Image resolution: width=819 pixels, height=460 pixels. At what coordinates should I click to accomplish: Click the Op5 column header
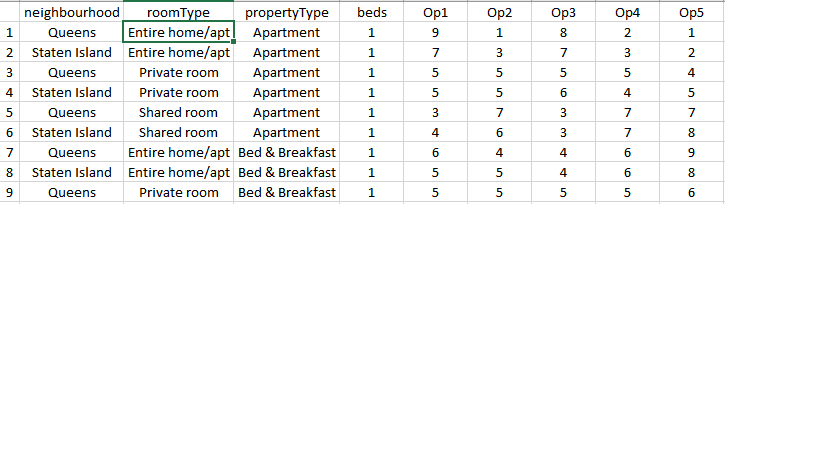tap(691, 13)
